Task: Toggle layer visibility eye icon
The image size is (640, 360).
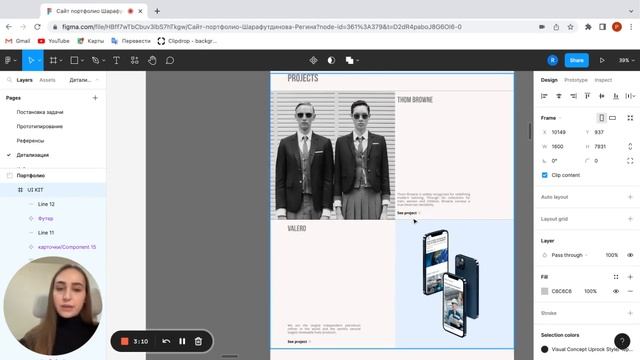Action: [x=630, y=255]
